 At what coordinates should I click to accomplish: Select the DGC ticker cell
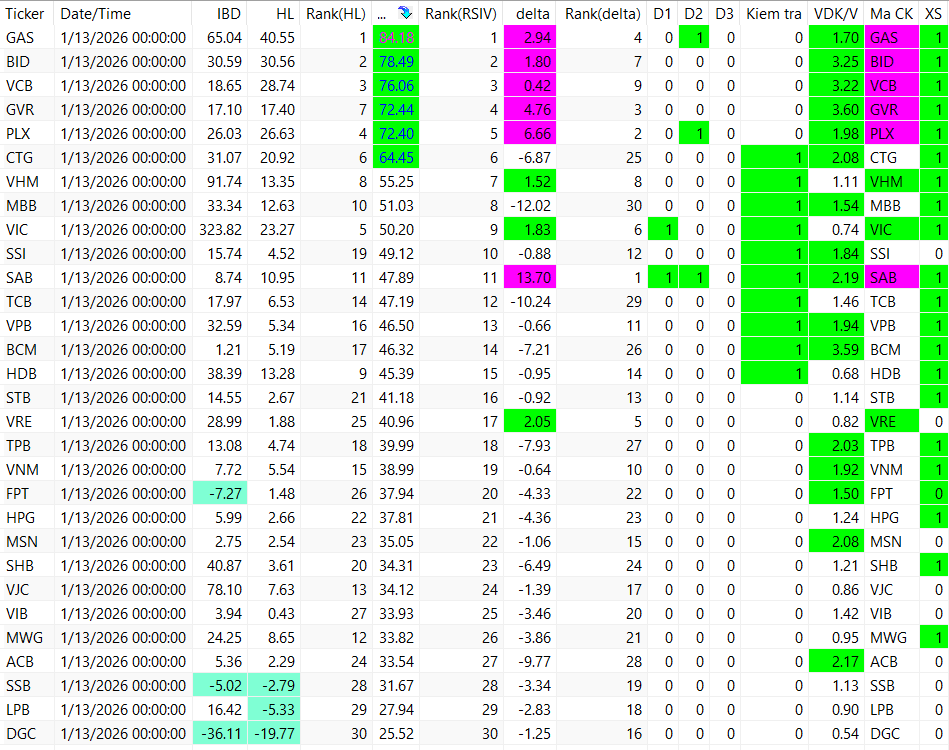click(27, 734)
